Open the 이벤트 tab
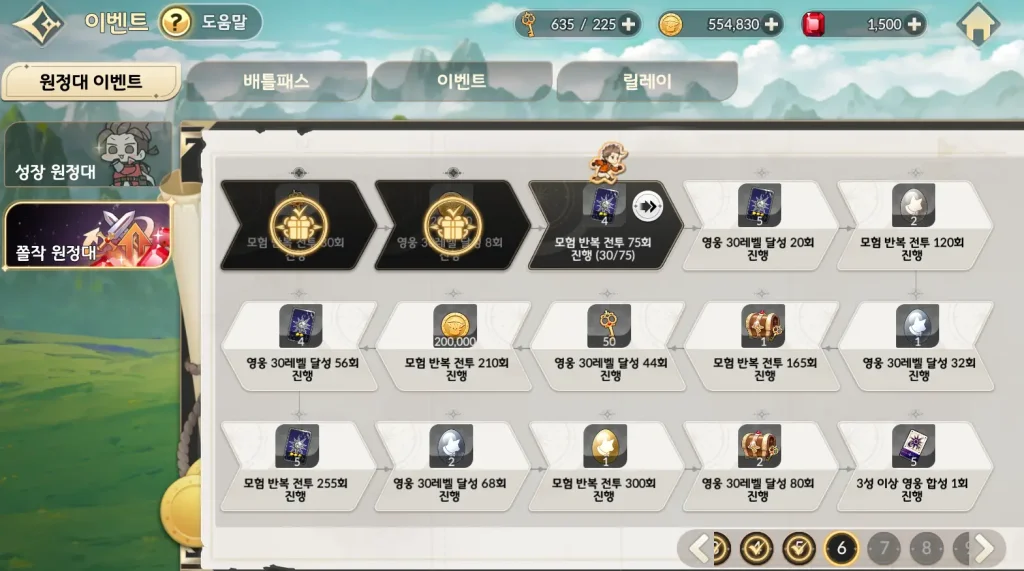This screenshot has width=1024, height=571. 462,82
